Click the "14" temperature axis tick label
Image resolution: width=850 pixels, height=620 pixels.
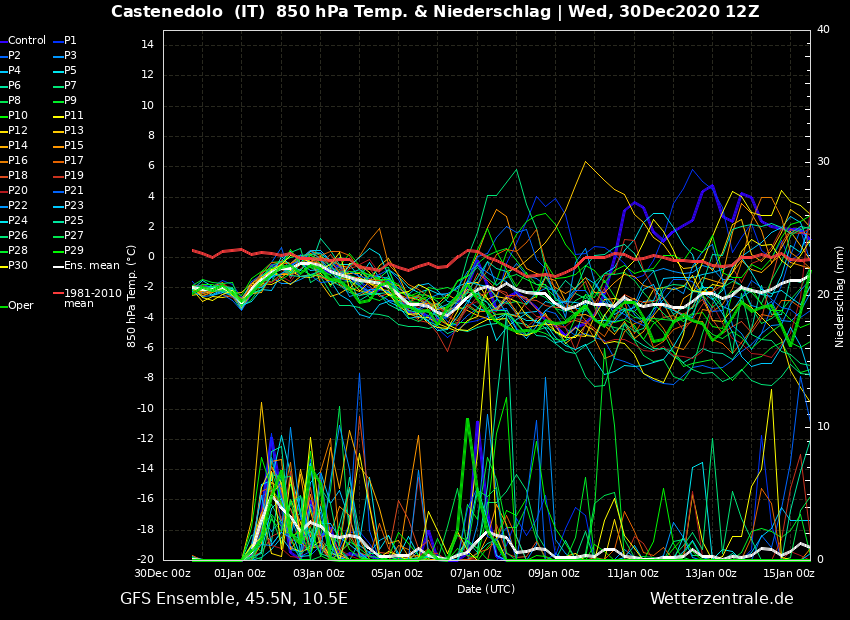(147, 45)
